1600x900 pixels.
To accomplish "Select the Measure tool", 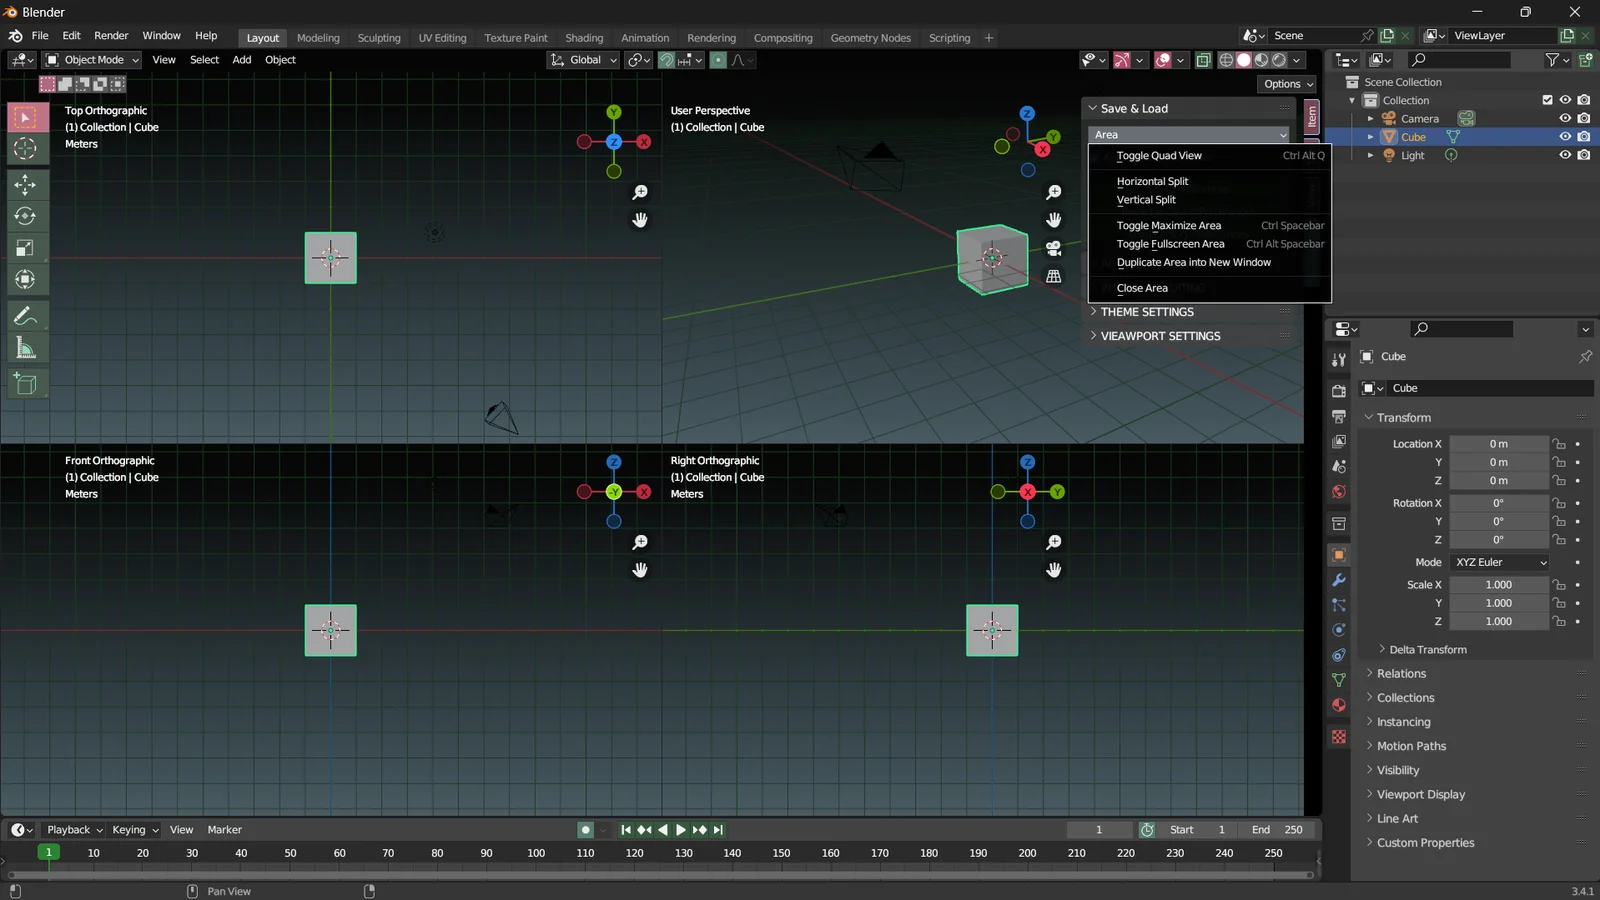I will (25, 347).
